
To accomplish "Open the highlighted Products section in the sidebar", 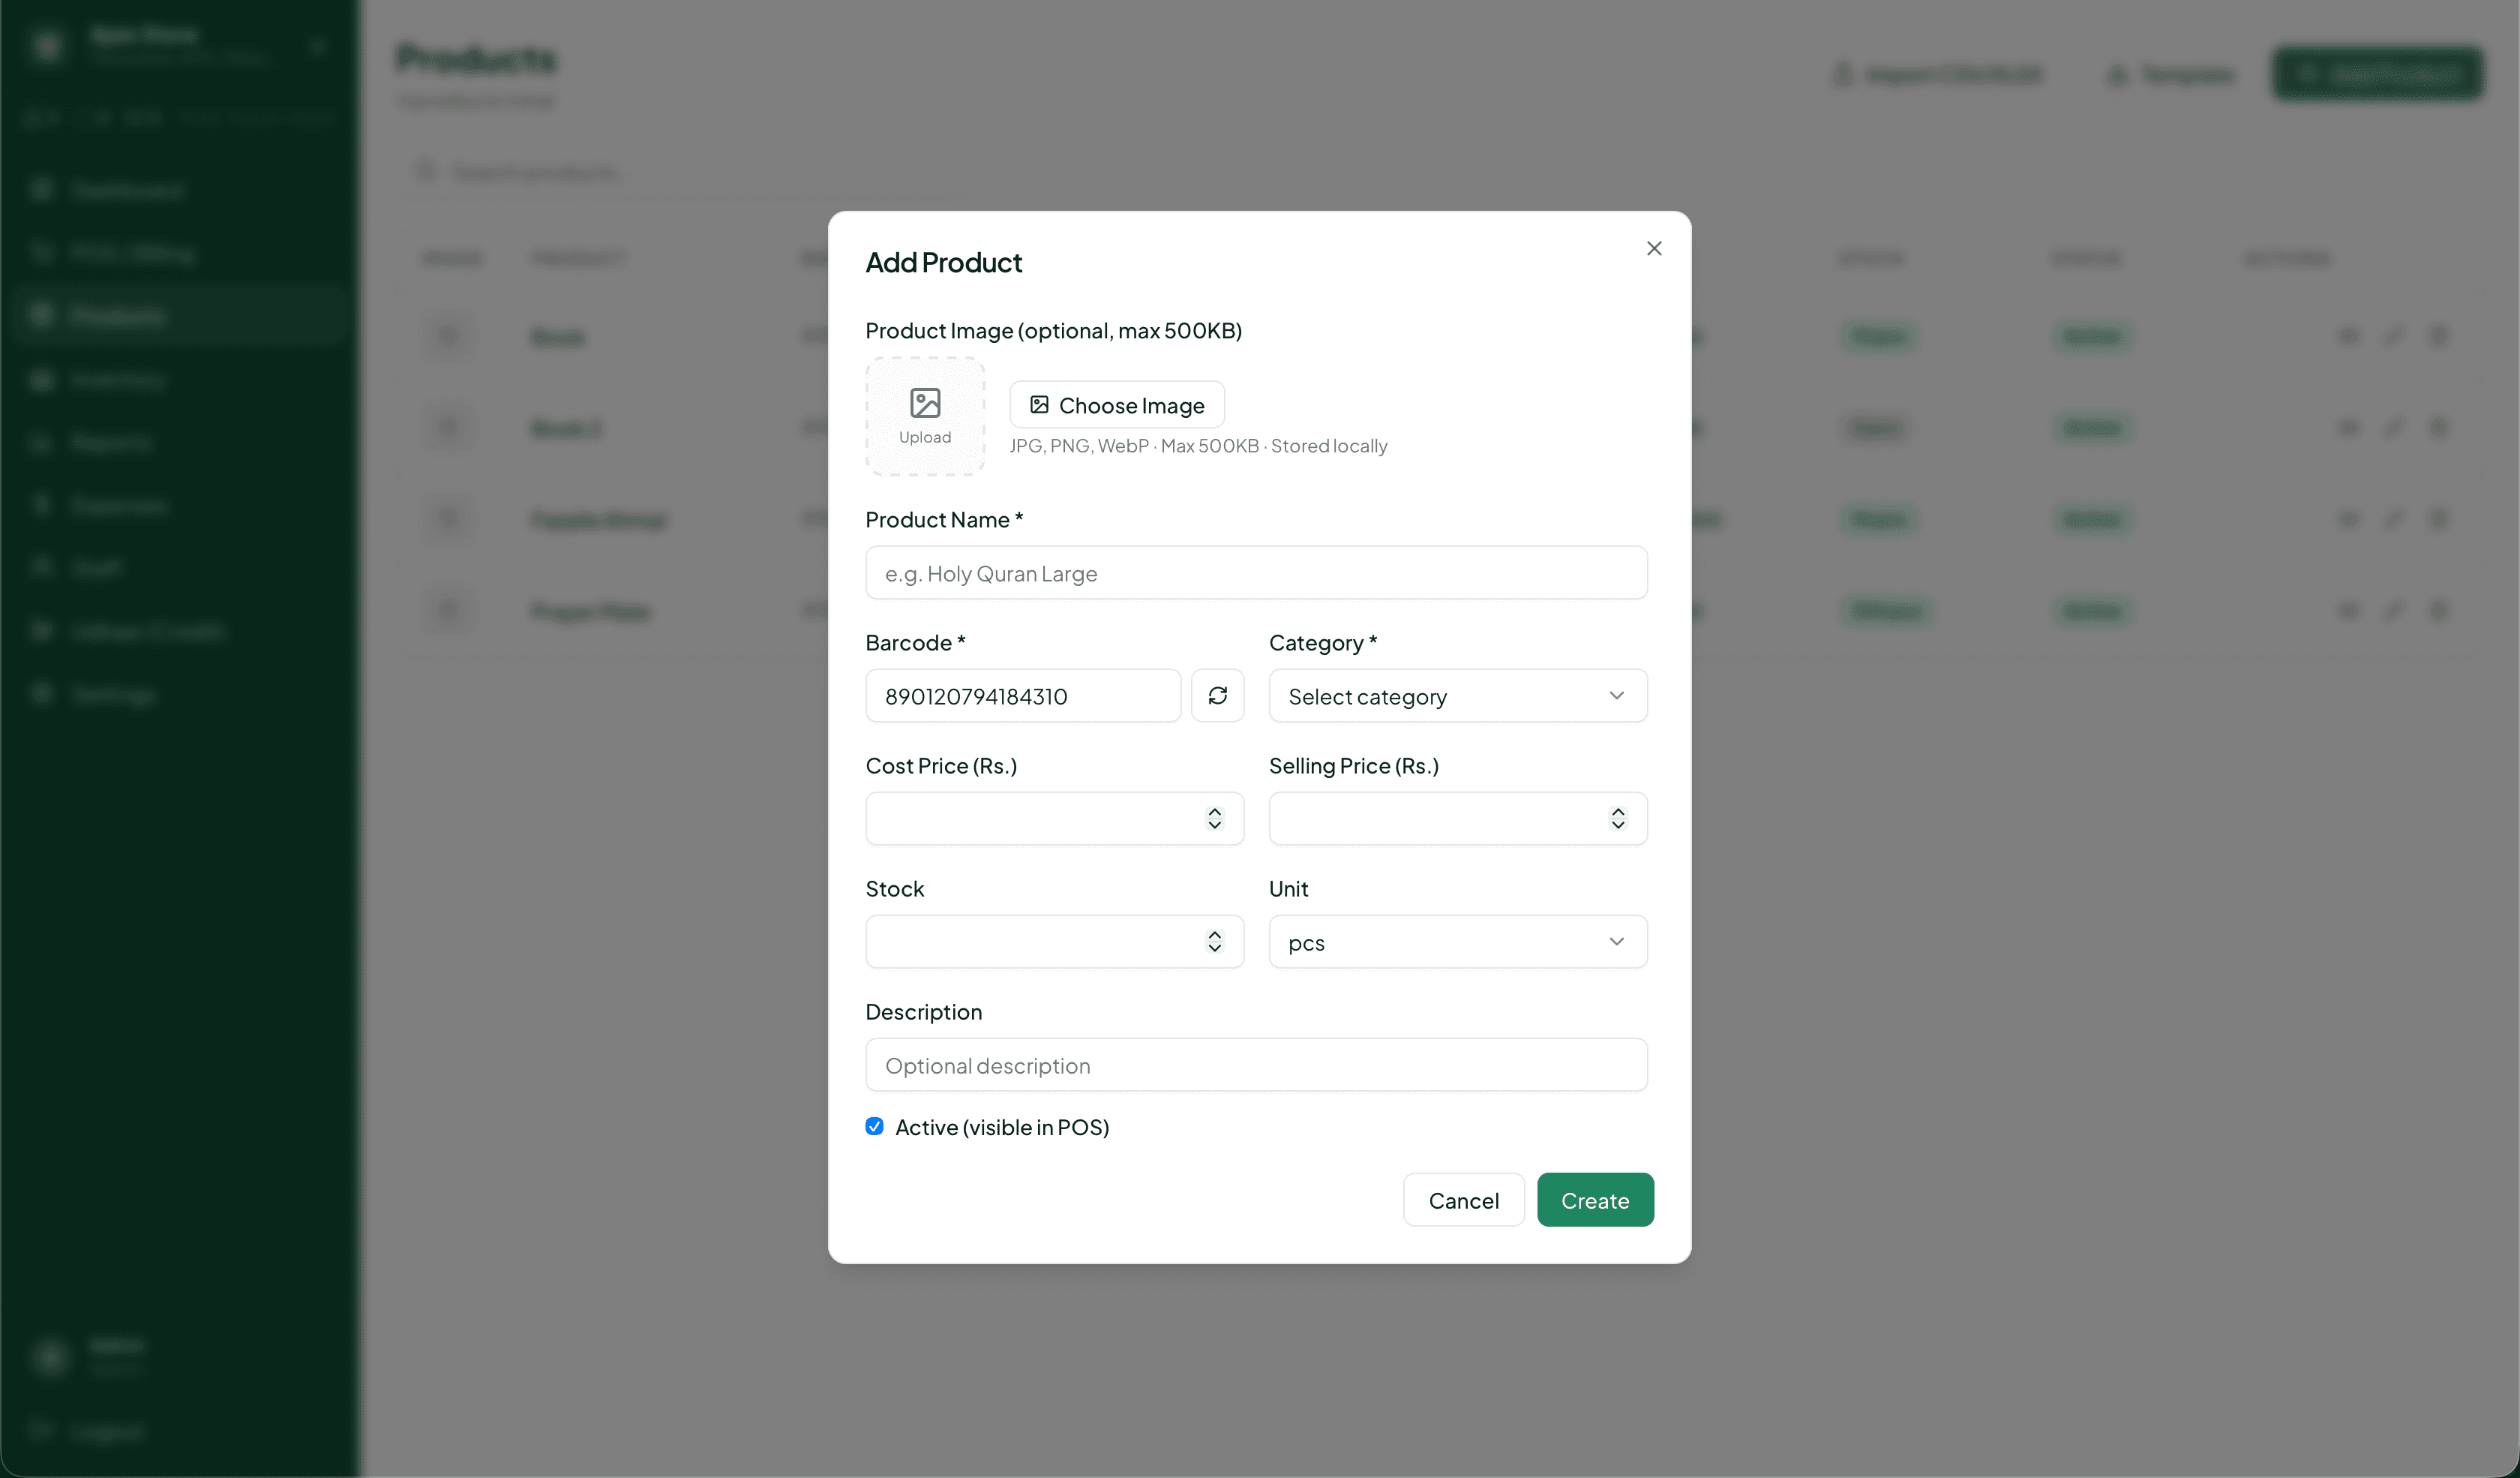I will 120,315.
